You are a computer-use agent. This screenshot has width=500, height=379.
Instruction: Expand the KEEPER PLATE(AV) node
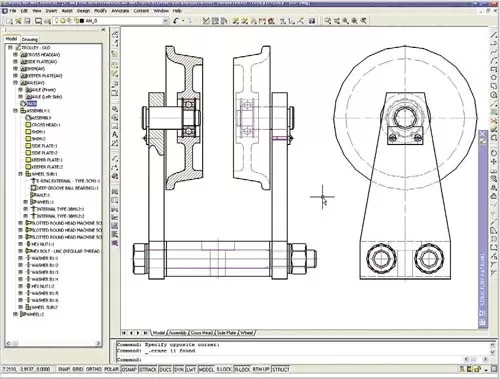point(15,76)
